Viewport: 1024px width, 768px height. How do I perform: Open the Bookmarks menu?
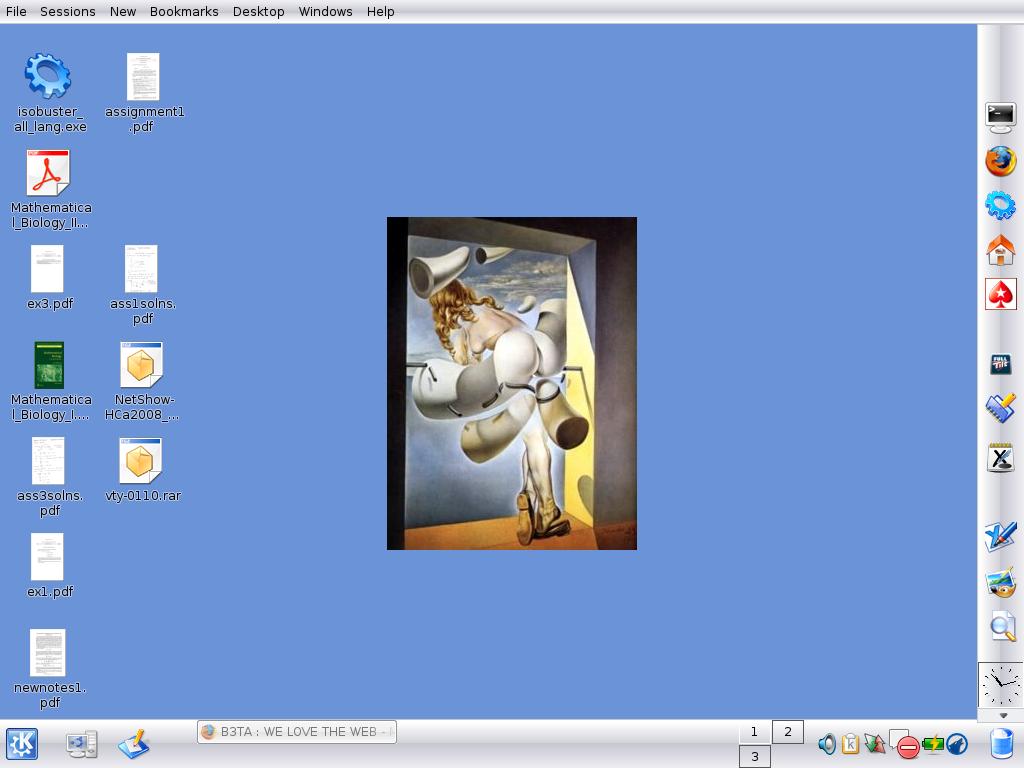[x=184, y=12]
